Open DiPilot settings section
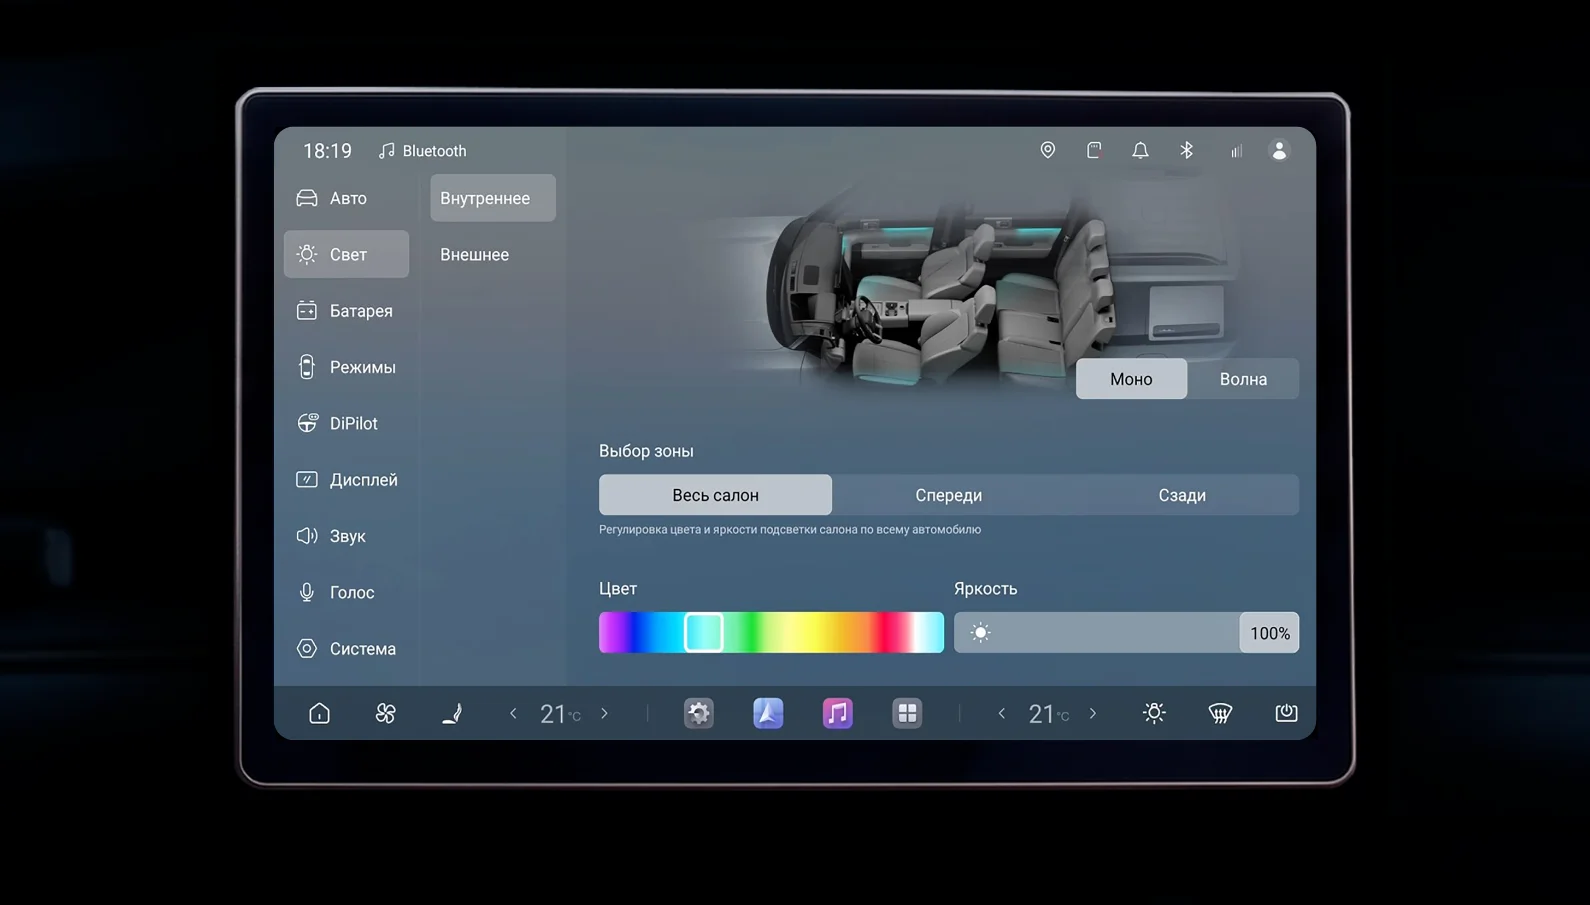 click(346, 423)
